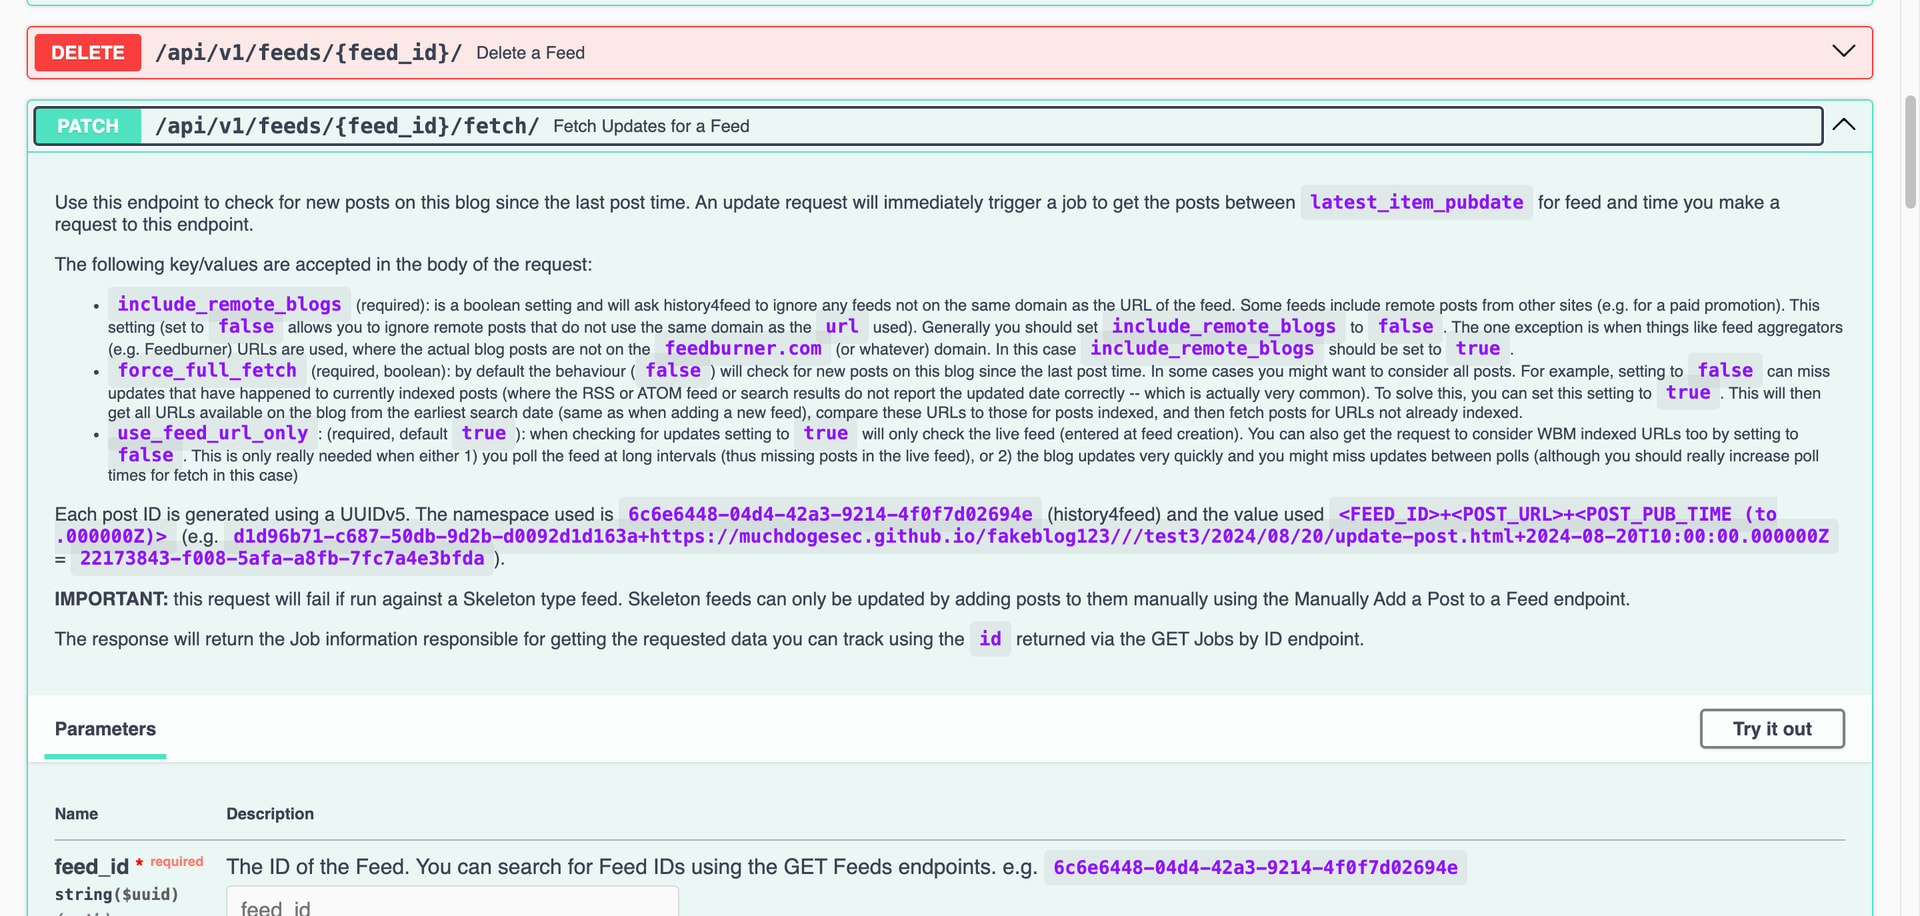Click the DELETE /api/v1/feeds/{feed_id}/ path
1920x916 pixels.
(308, 53)
